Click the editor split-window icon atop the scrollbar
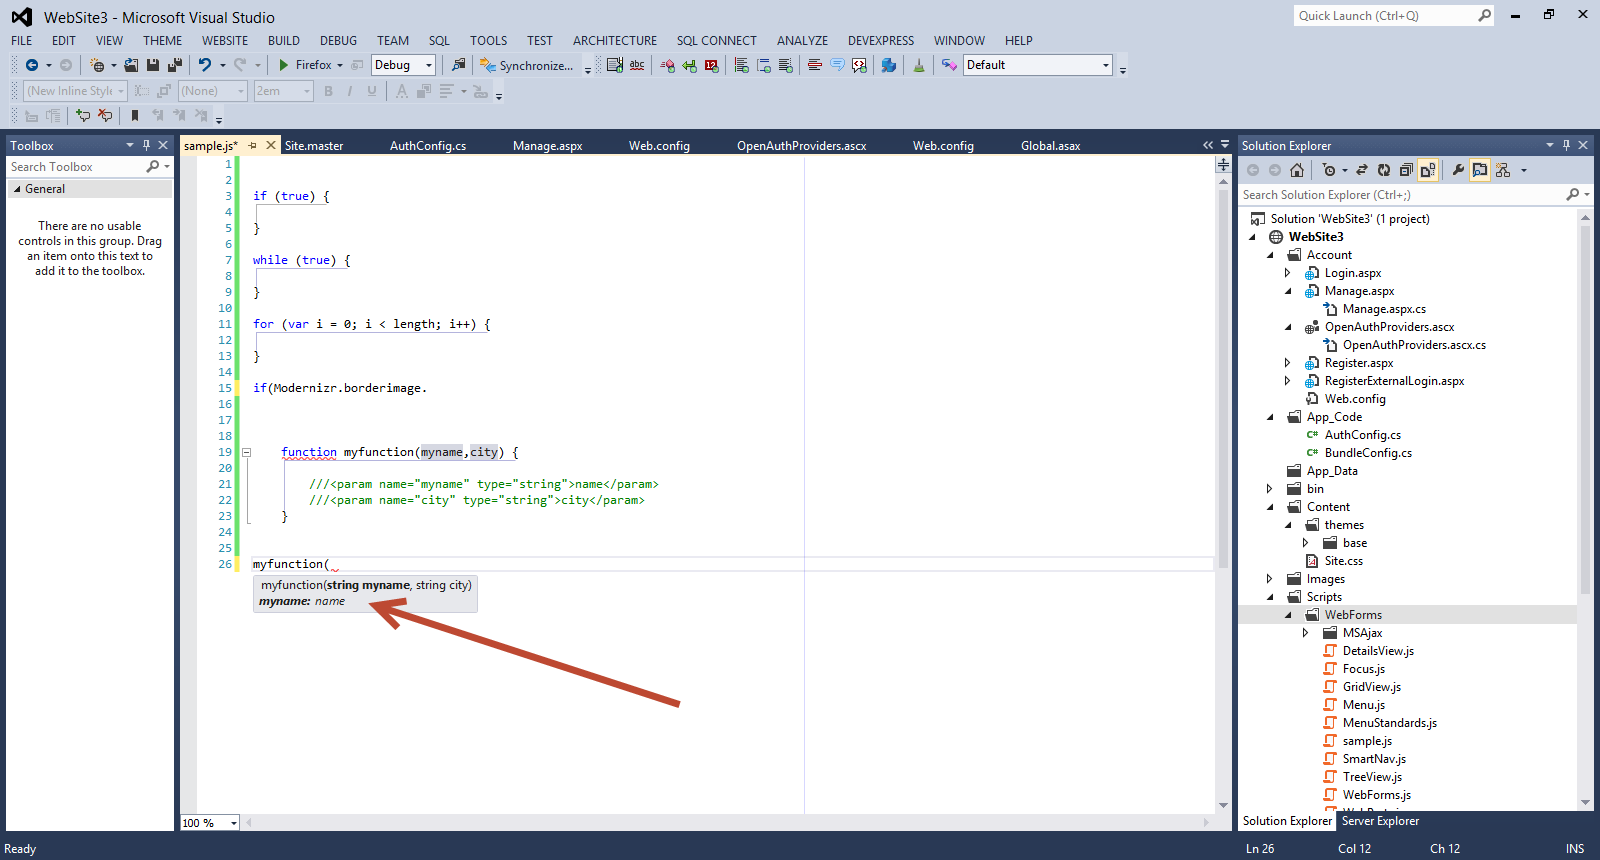Screen dimensions: 1600x860 coord(1223,165)
